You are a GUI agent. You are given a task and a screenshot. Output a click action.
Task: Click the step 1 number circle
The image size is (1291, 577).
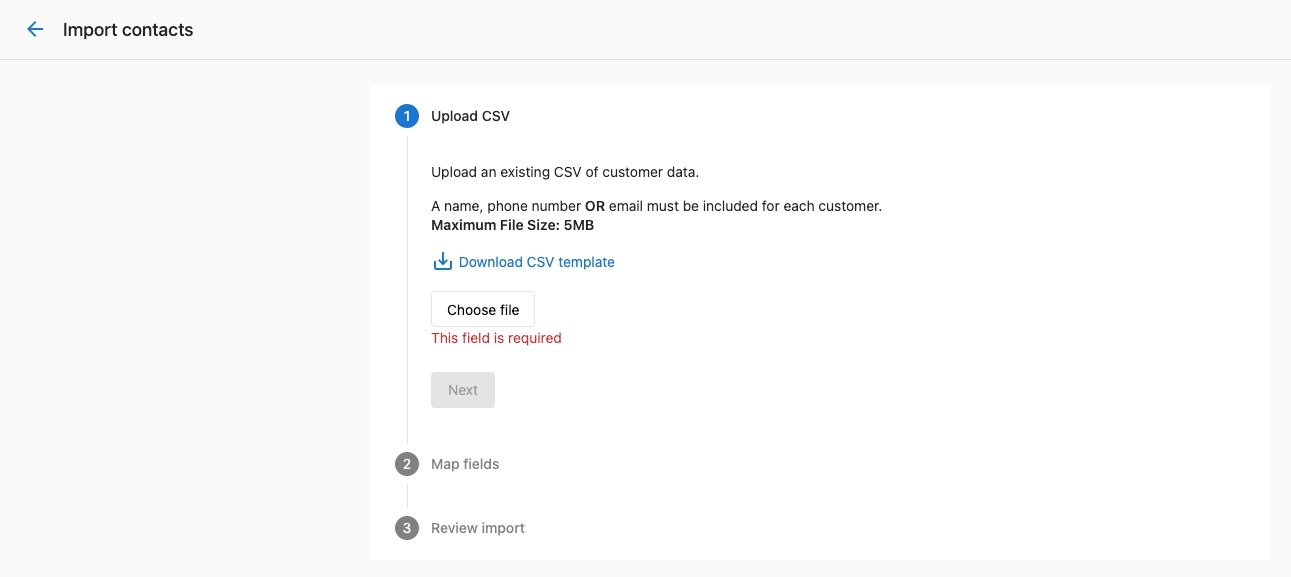pos(407,116)
